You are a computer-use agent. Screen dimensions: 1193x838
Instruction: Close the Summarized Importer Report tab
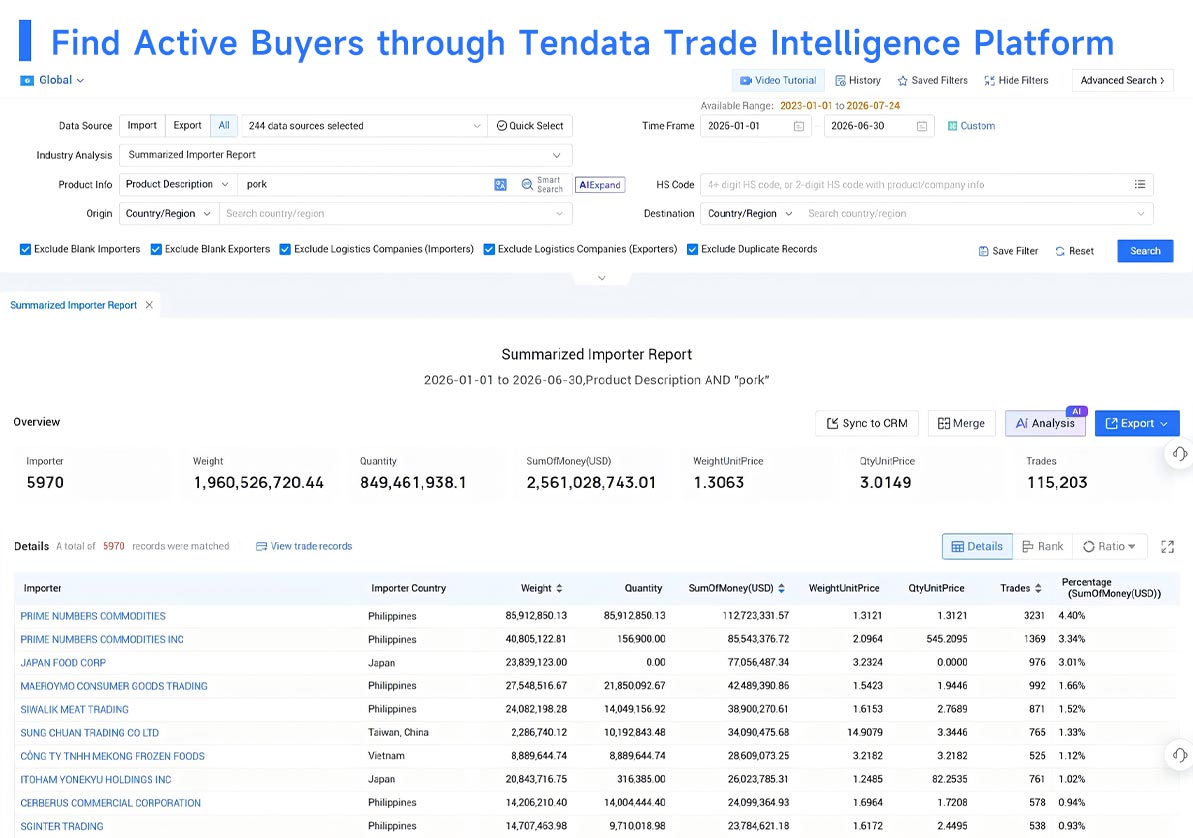coord(149,305)
